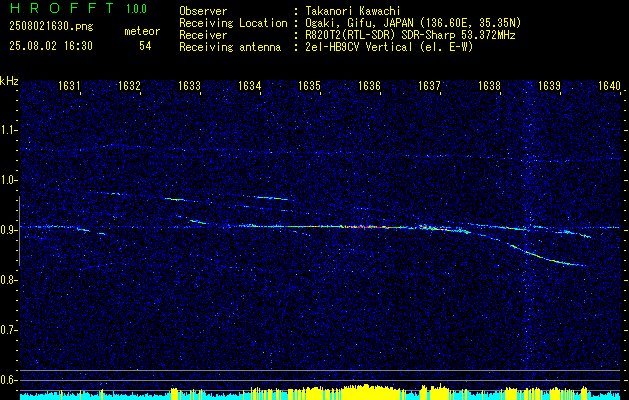This screenshot has width=629, height=400.
Task: Select the file name 2508021630.png
Action: pos(51,27)
